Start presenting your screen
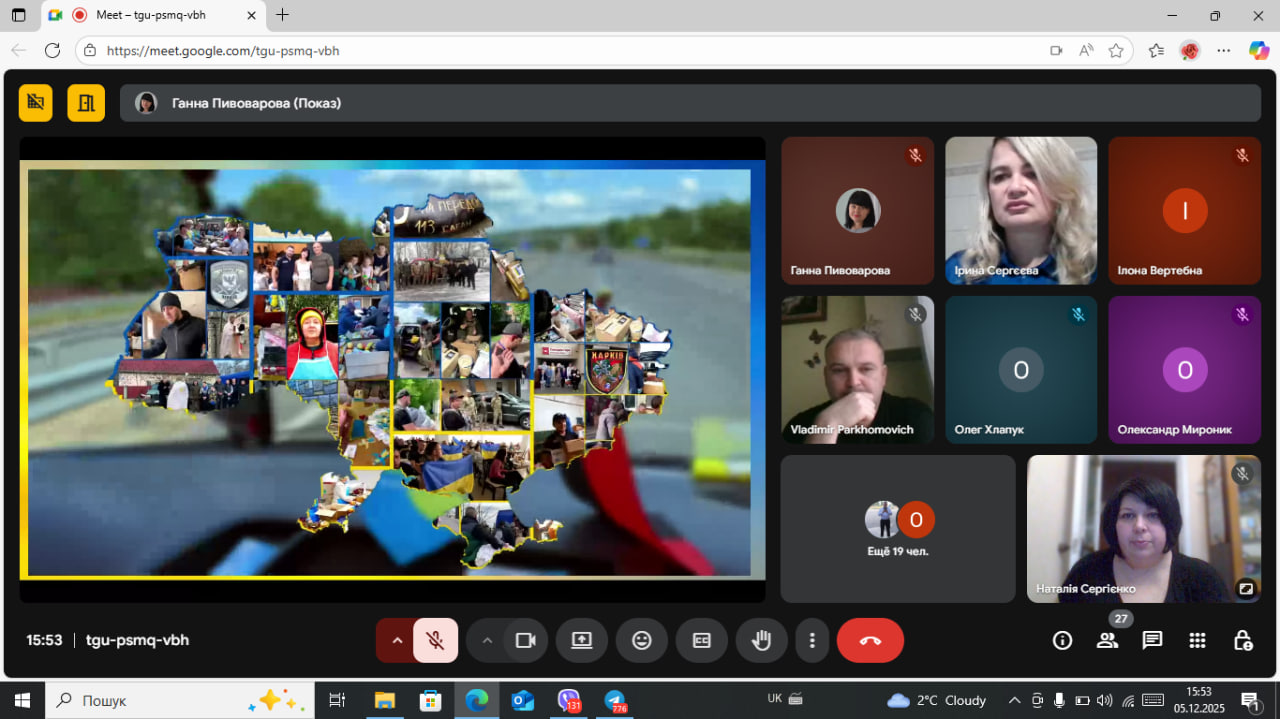Viewport: 1280px width, 719px height. pos(582,640)
